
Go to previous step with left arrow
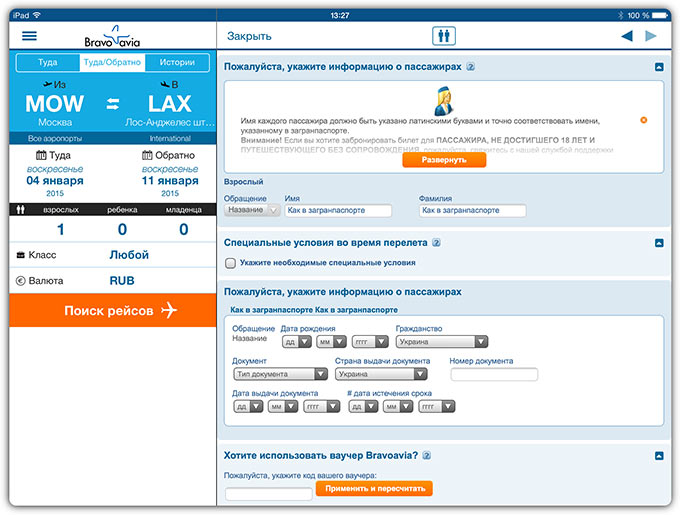coord(627,36)
